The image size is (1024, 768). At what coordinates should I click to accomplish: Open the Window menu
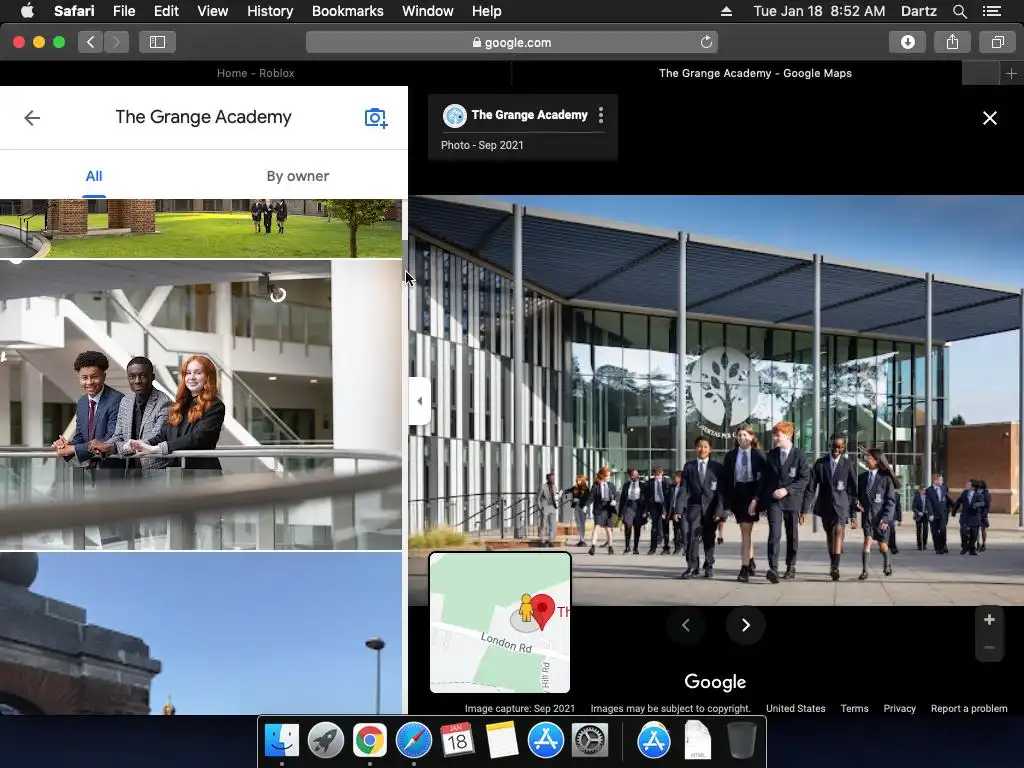click(427, 11)
